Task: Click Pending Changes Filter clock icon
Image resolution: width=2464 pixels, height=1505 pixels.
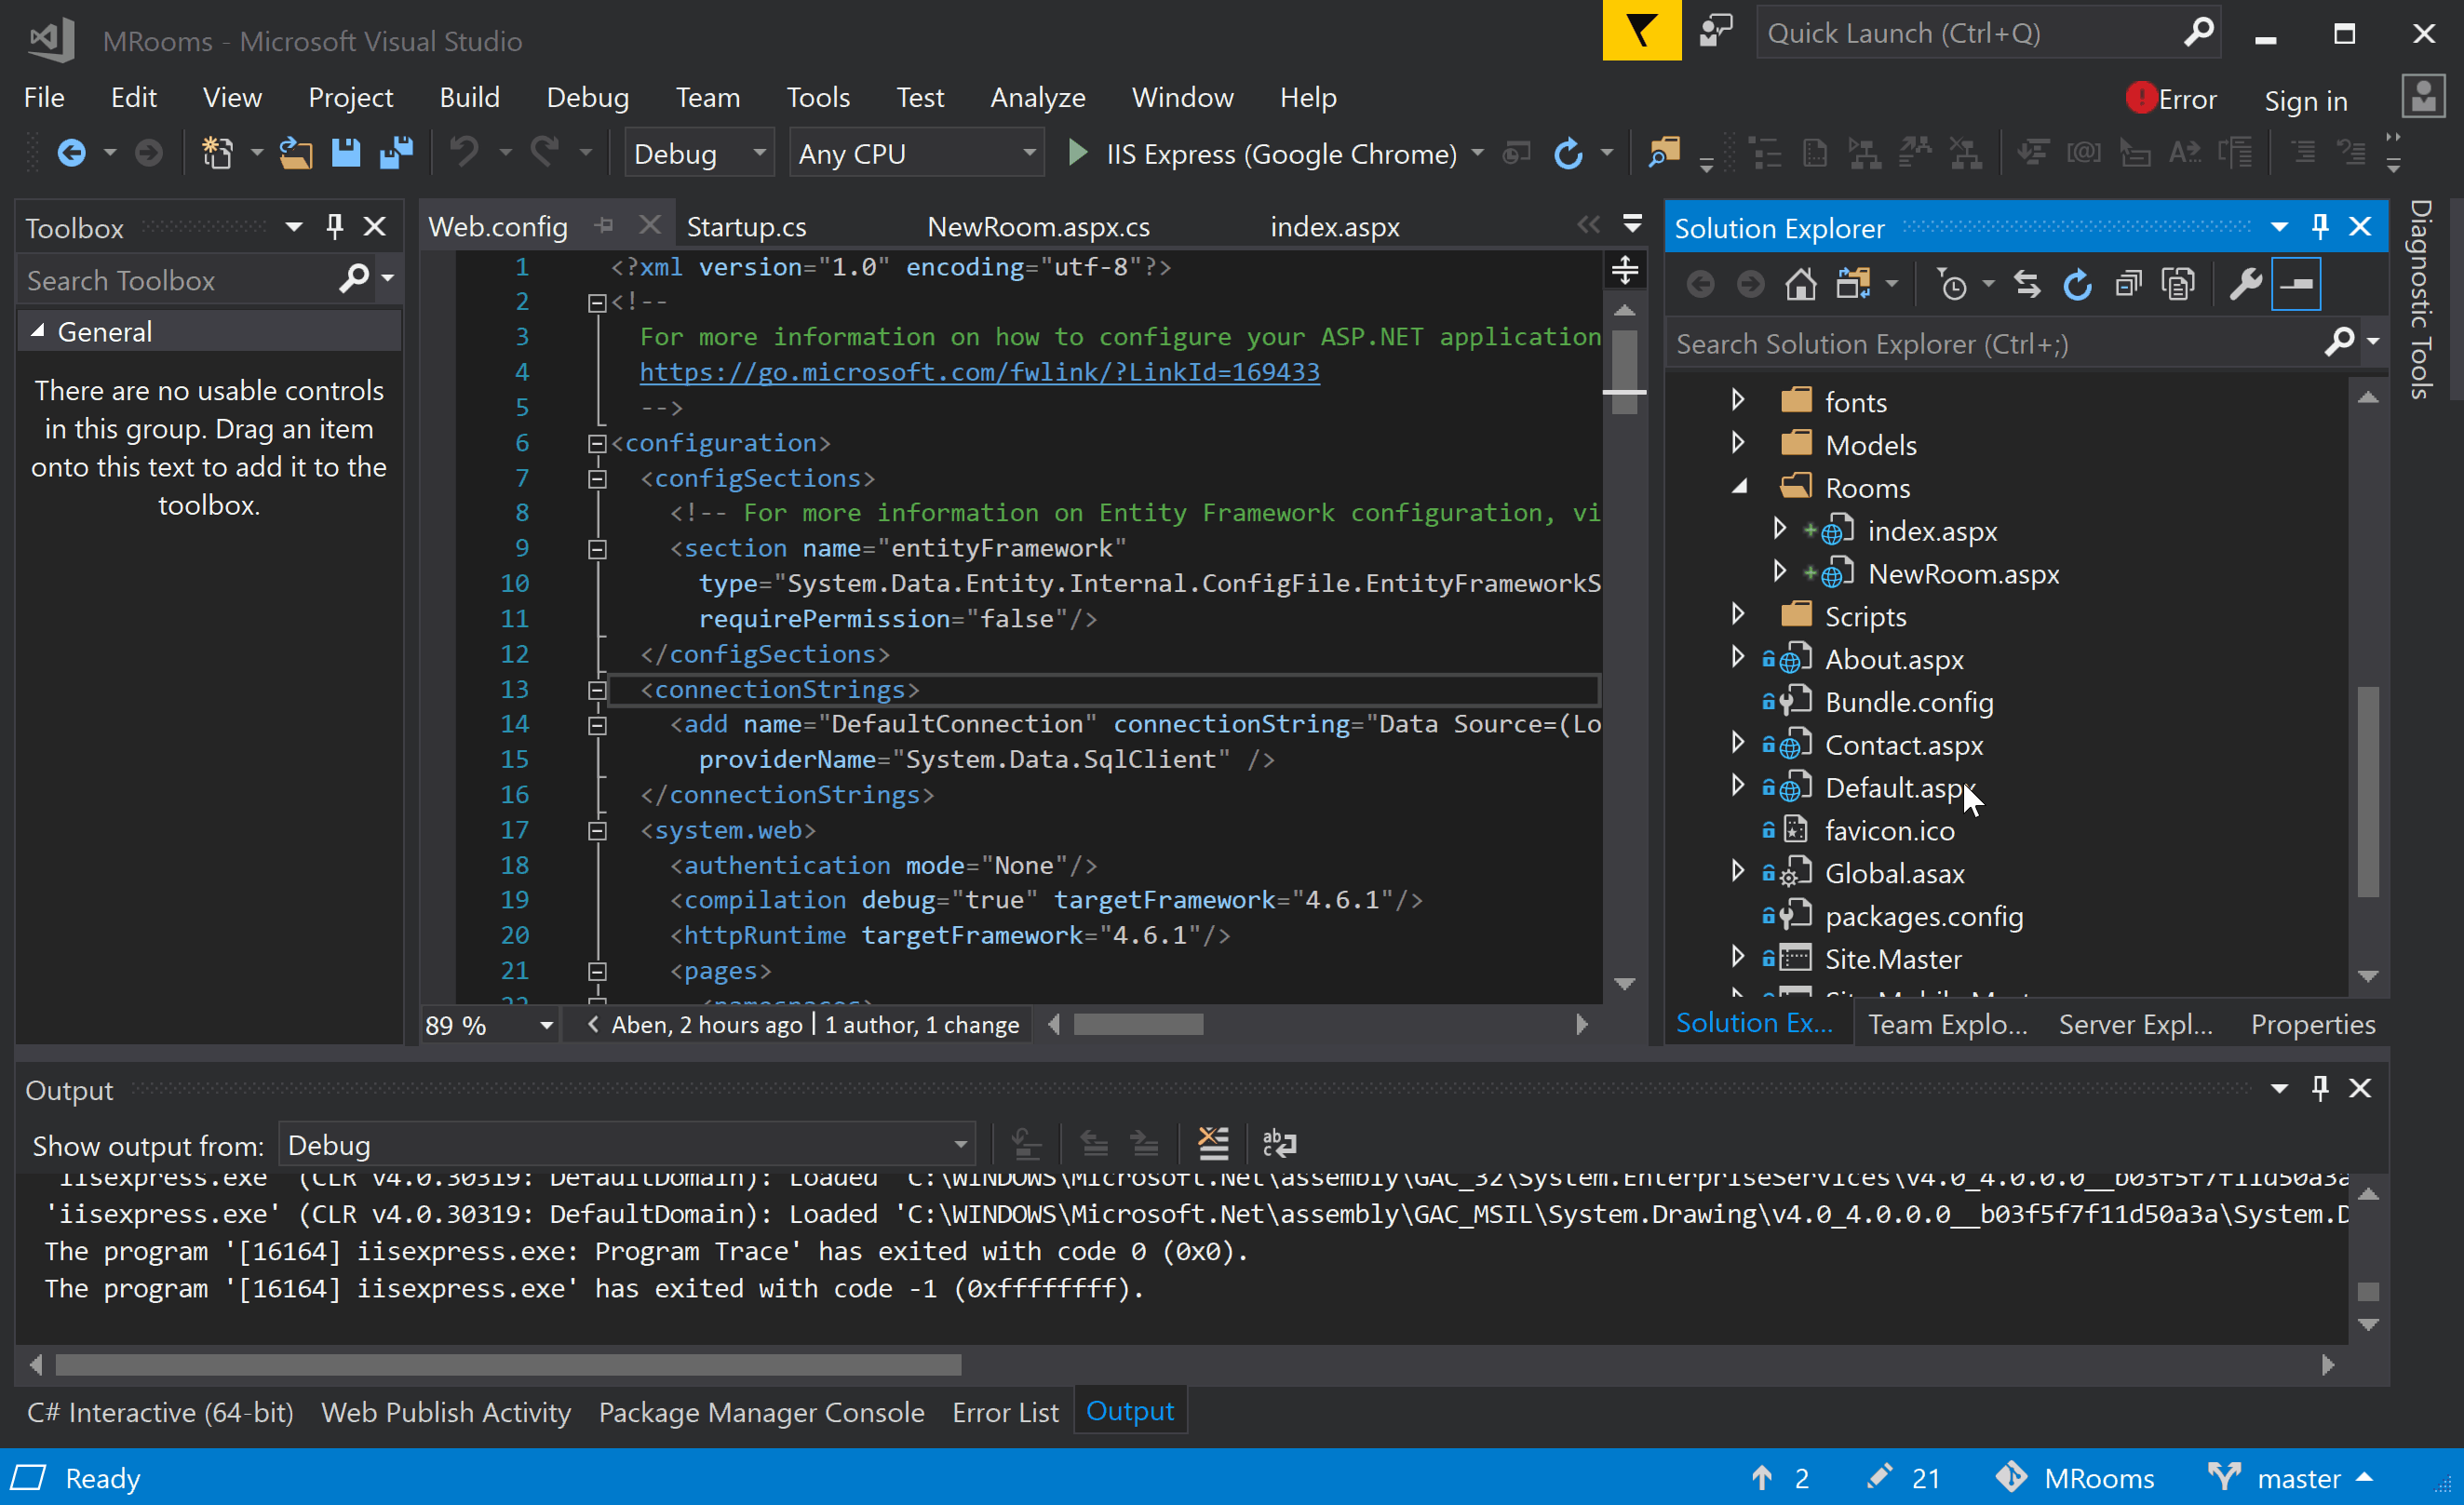Action: pyautogui.click(x=1952, y=285)
